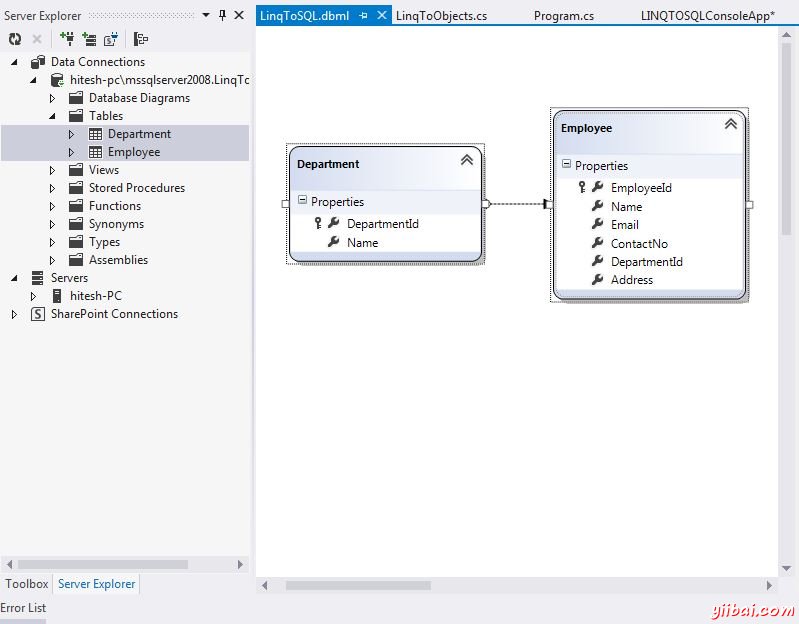Screen dimensions: 799x624
Task: Close the LinqToSQL.dbml tab
Action: [382, 15]
